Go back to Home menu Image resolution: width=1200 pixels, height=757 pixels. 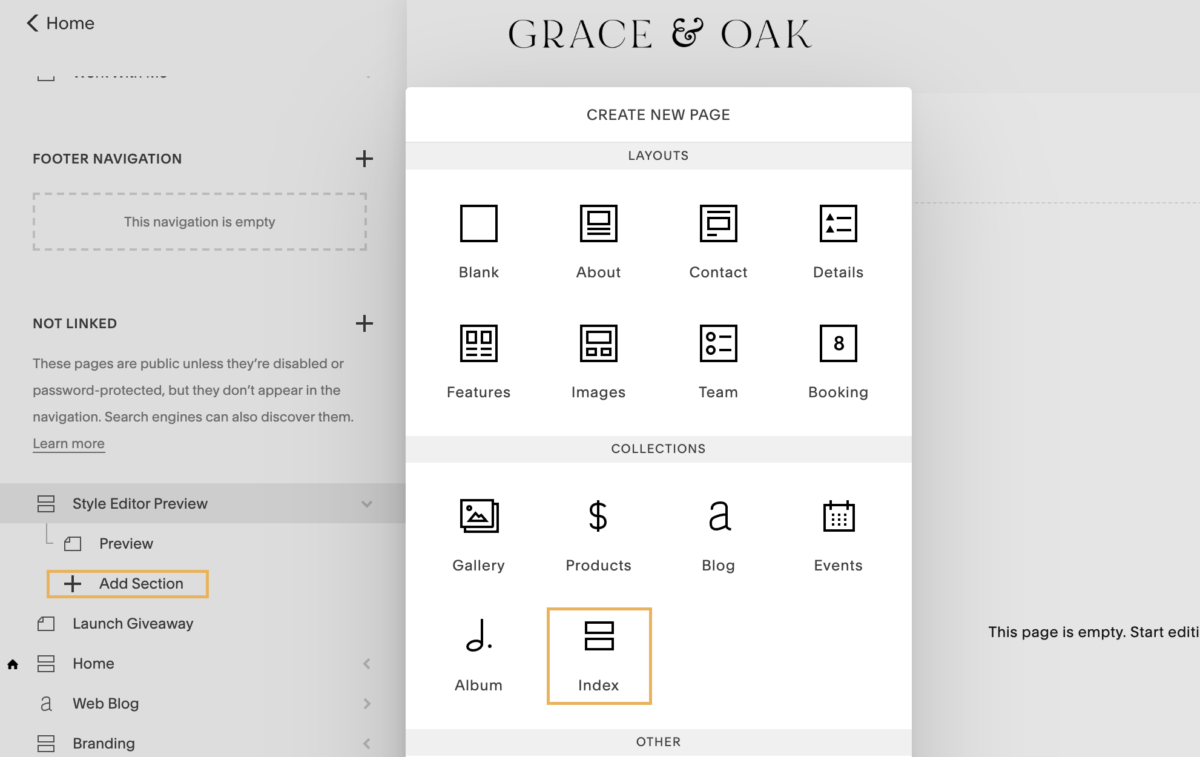coord(60,23)
